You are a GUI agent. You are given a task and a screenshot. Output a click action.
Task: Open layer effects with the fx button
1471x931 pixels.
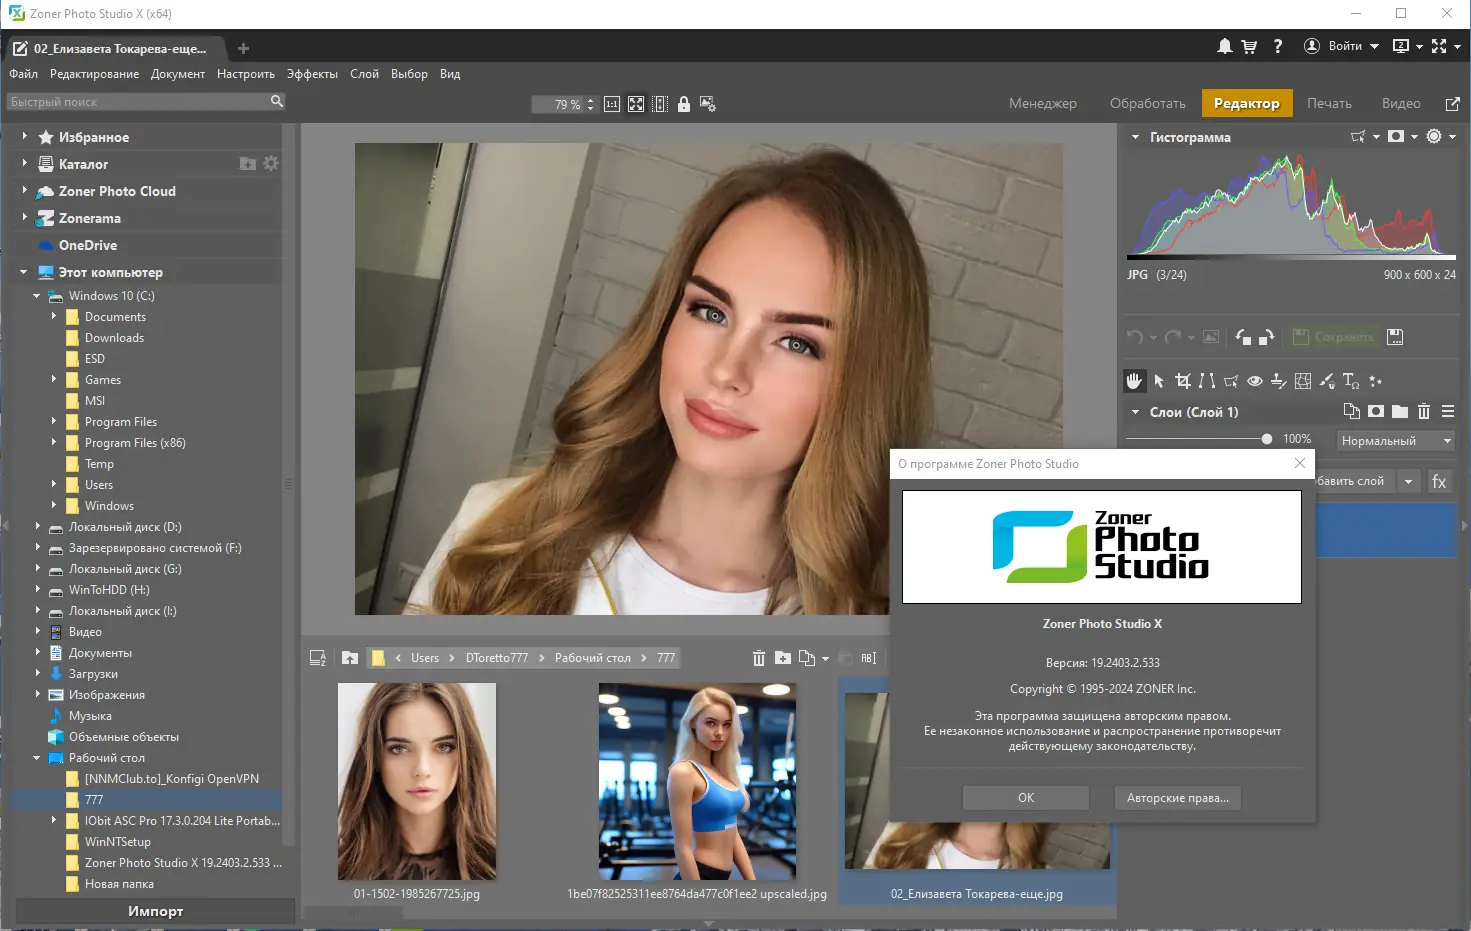pos(1439,482)
